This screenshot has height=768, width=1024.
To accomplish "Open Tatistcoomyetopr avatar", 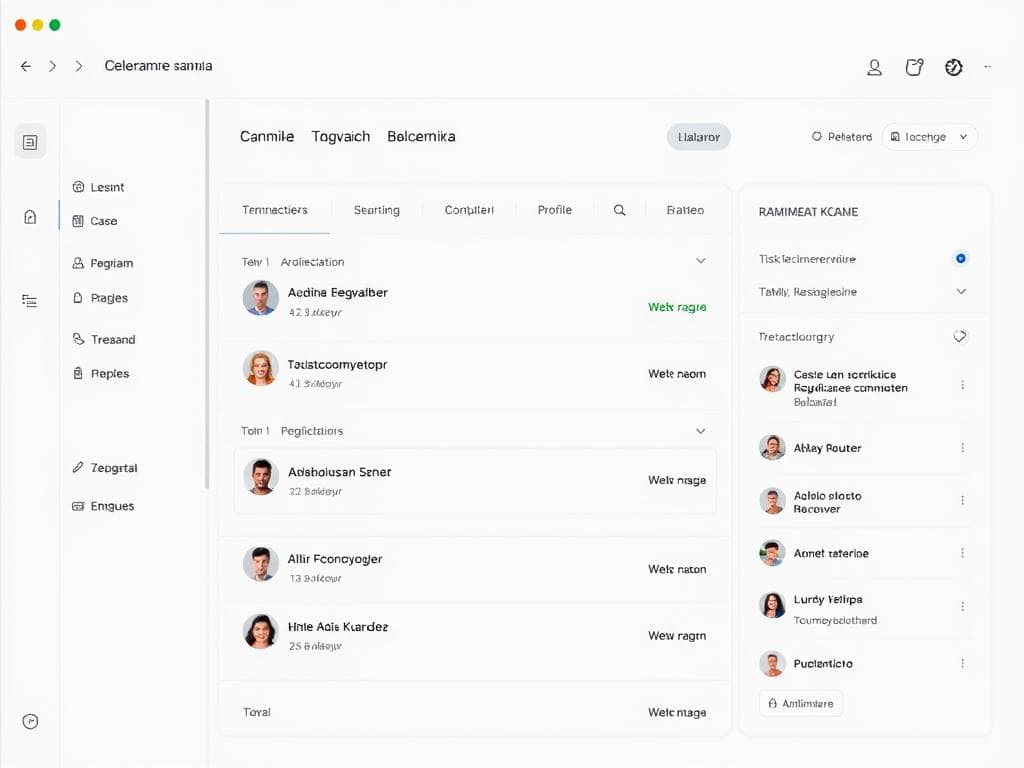I will point(261,368).
